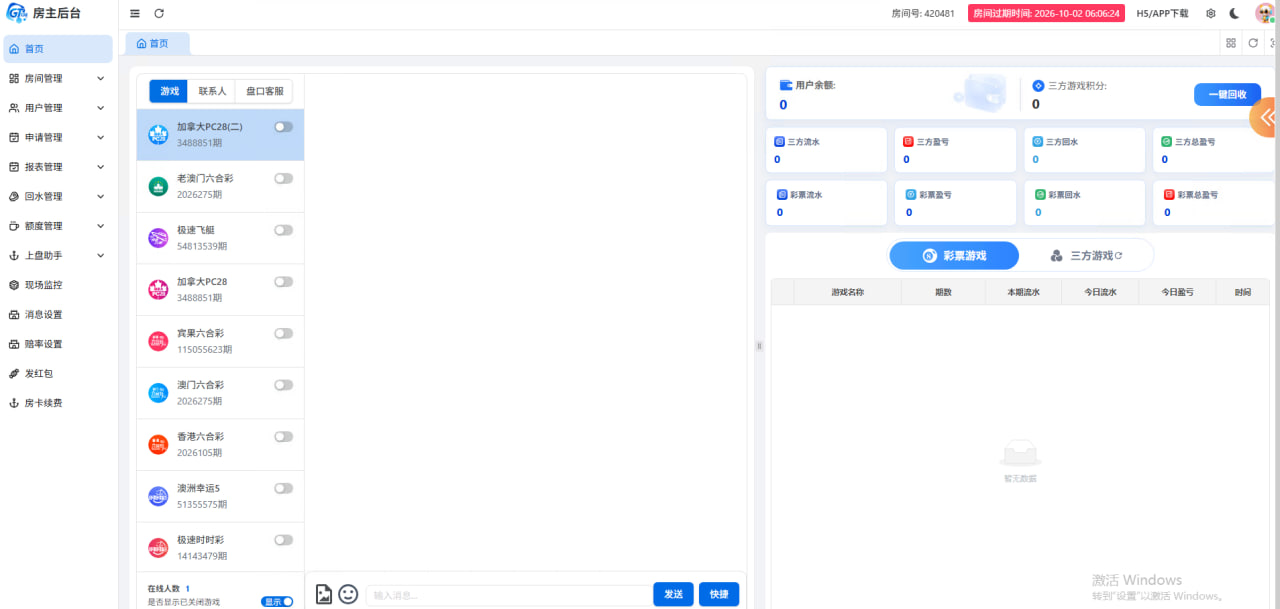Click the splitter handle between the panels
Screen dimensions: 1280x609
point(759,346)
